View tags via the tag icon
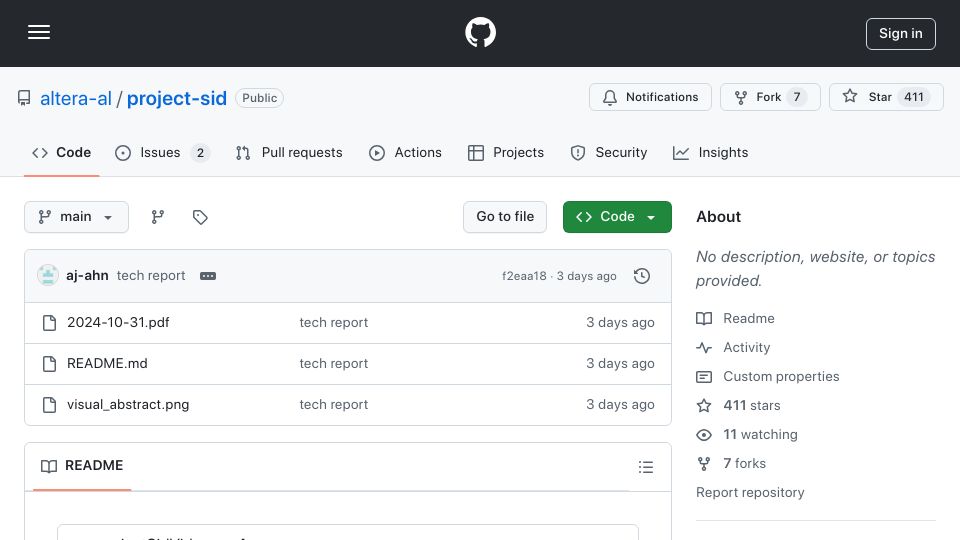Viewport: 960px width, 540px height. click(x=200, y=217)
